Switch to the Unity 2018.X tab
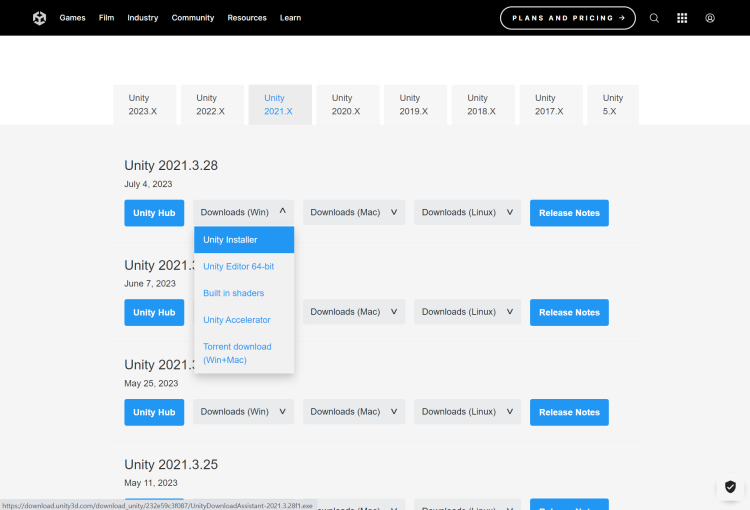This screenshot has width=750, height=510. (483, 105)
